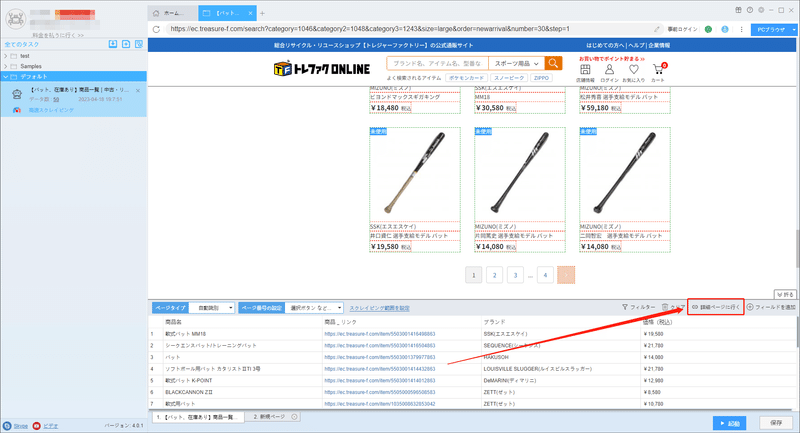Switch to the 【バット browser tab
Screen dimensions: 800x433
229,13
